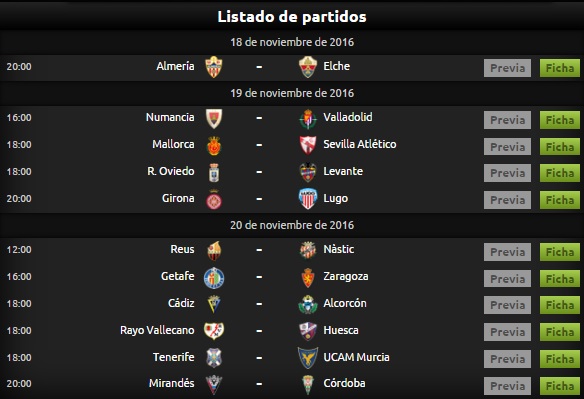Open Ficha for Almería vs Elche

point(560,68)
